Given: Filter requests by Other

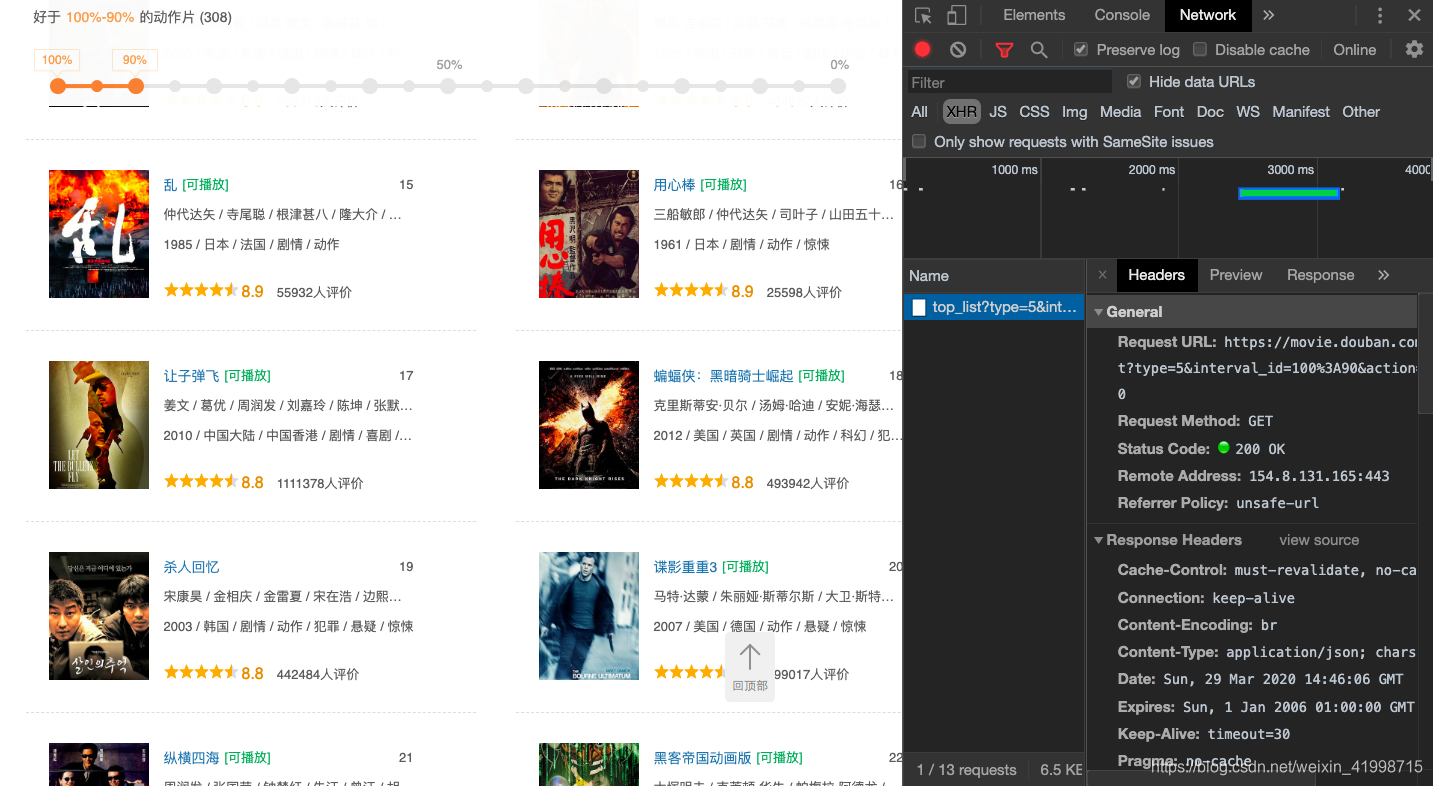Looking at the screenshot, I should [1361, 112].
